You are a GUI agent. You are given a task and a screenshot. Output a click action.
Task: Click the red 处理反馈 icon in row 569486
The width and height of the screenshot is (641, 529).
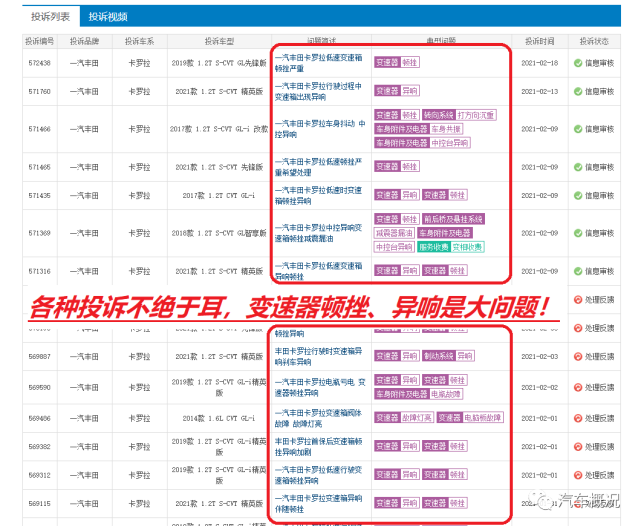click(x=578, y=418)
